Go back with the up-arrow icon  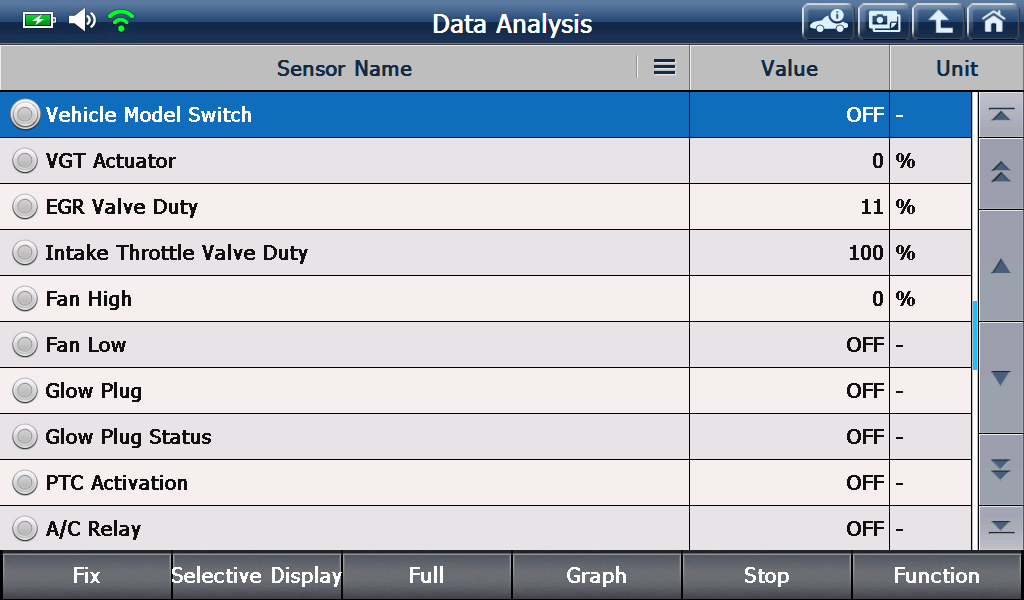click(x=938, y=22)
